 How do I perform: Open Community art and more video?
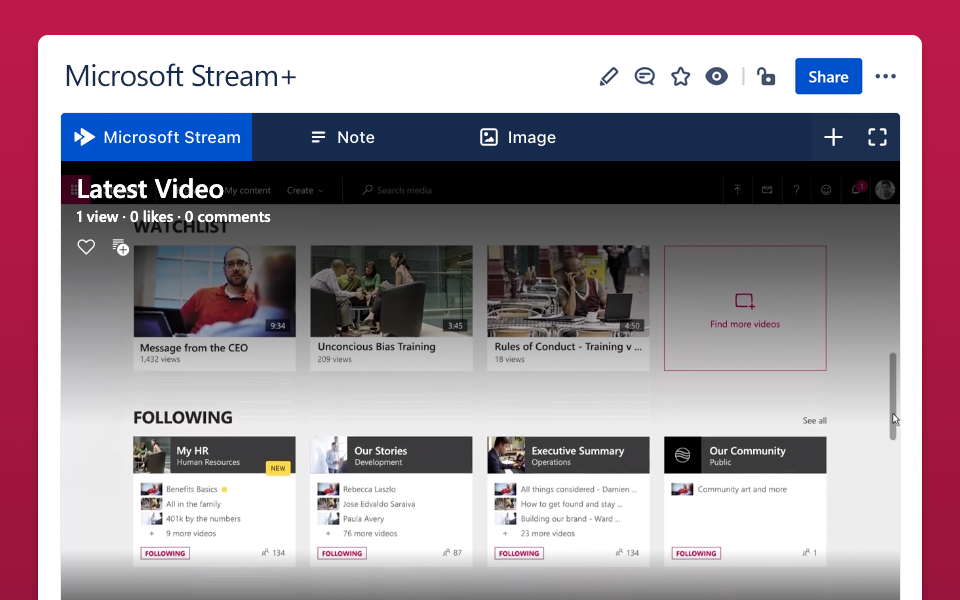tap(742, 489)
